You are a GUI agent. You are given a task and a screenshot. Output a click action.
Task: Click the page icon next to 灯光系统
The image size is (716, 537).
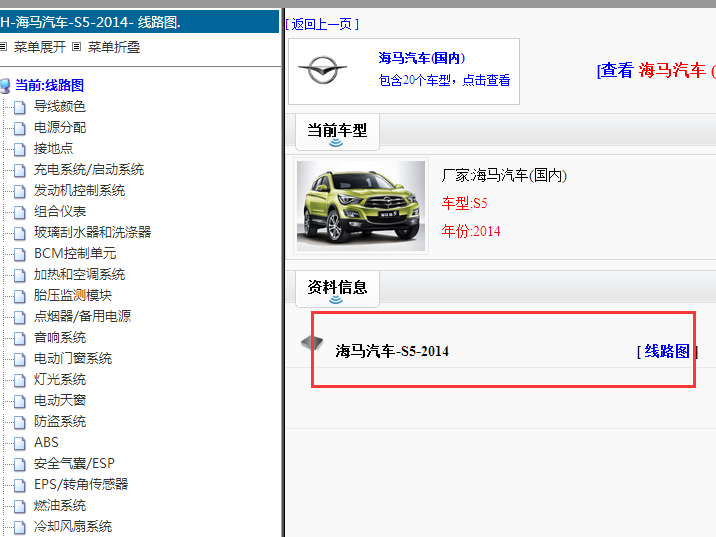pyautogui.click(x=20, y=380)
